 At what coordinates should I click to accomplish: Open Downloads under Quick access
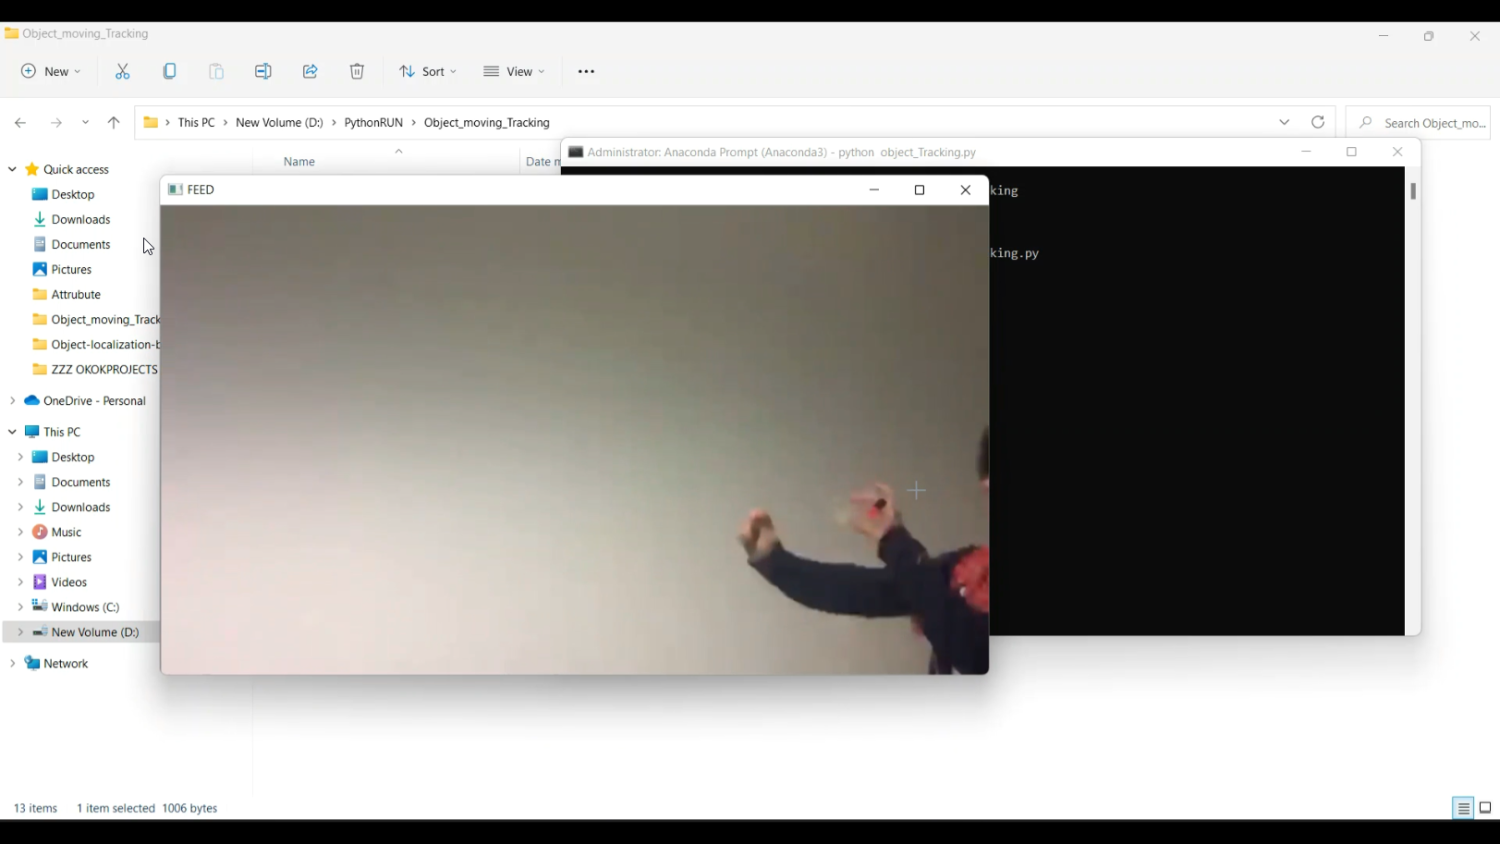point(81,220)
